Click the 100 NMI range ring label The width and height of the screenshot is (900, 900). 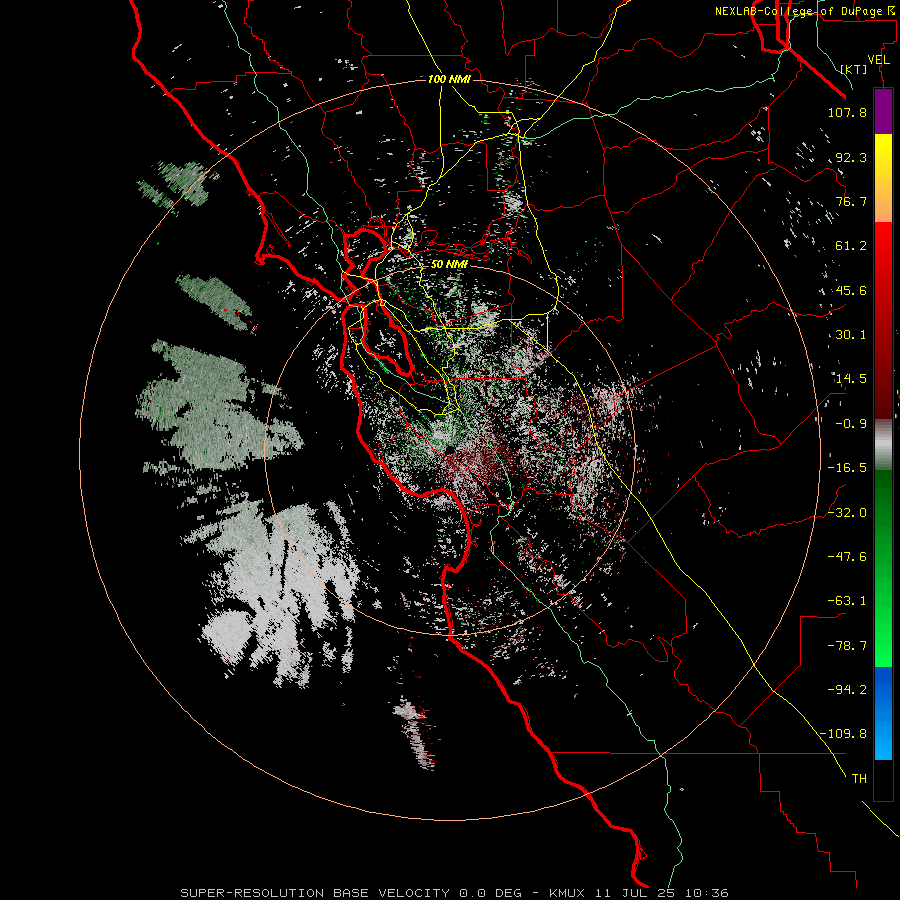pyautogui.click(x=449, y=79)
